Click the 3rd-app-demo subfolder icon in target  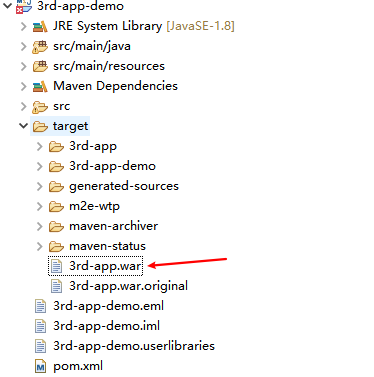pyautogui.click(x=56, y=166)
